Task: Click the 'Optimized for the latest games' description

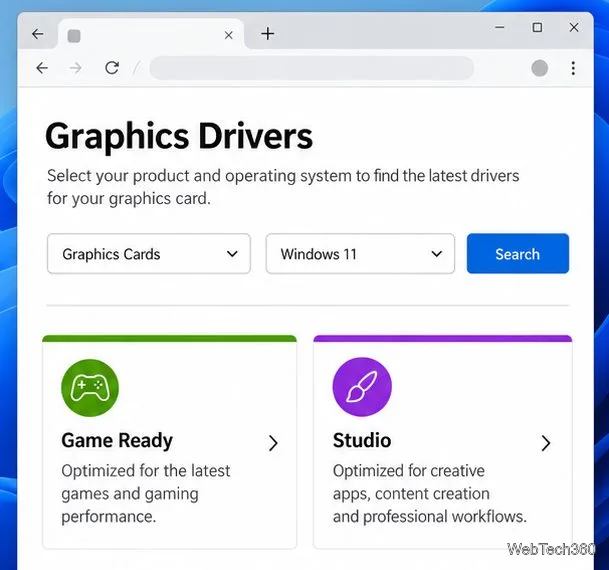Action: pyautogui.click(x=146, y=494)
